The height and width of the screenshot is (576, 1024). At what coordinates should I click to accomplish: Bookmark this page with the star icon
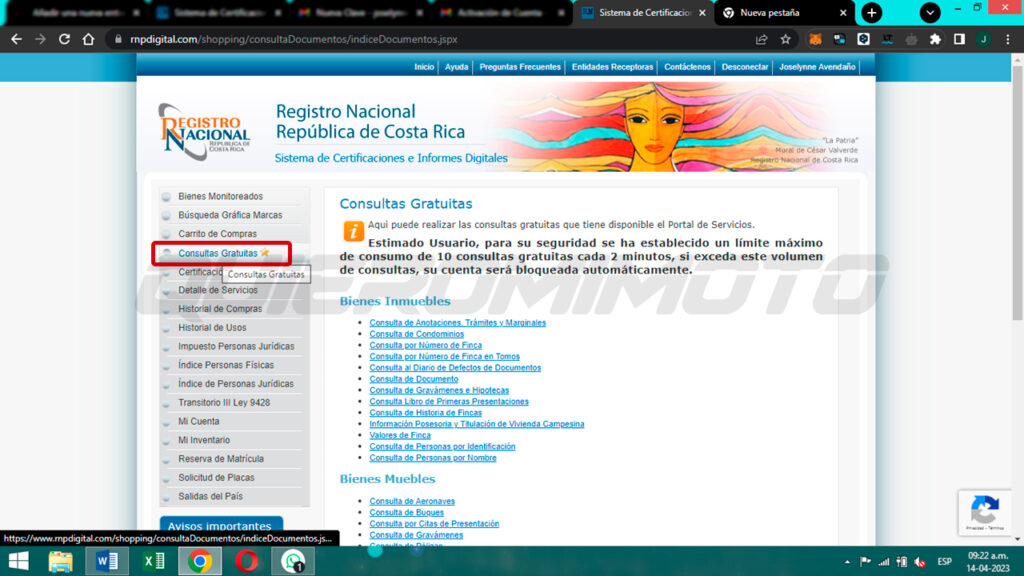(x=786, y=39)
